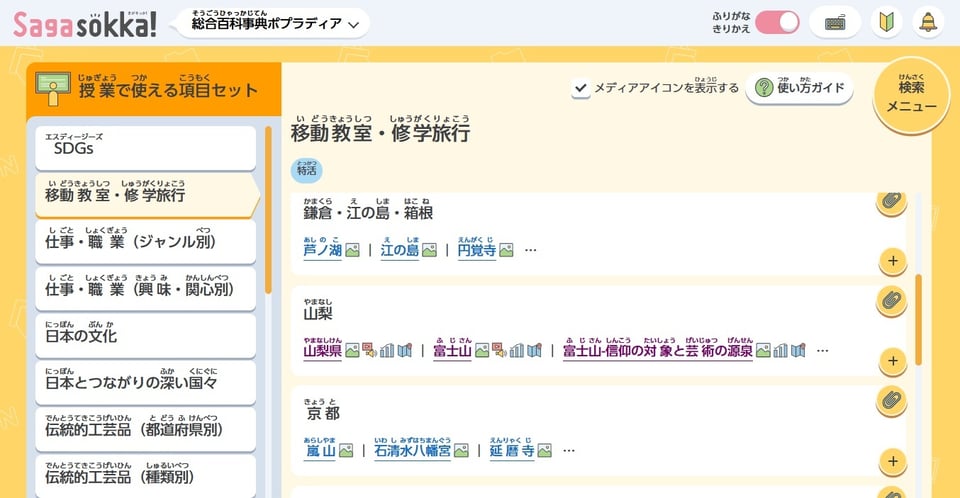Click the paperclip icon for 山梨

click(892, 301)
